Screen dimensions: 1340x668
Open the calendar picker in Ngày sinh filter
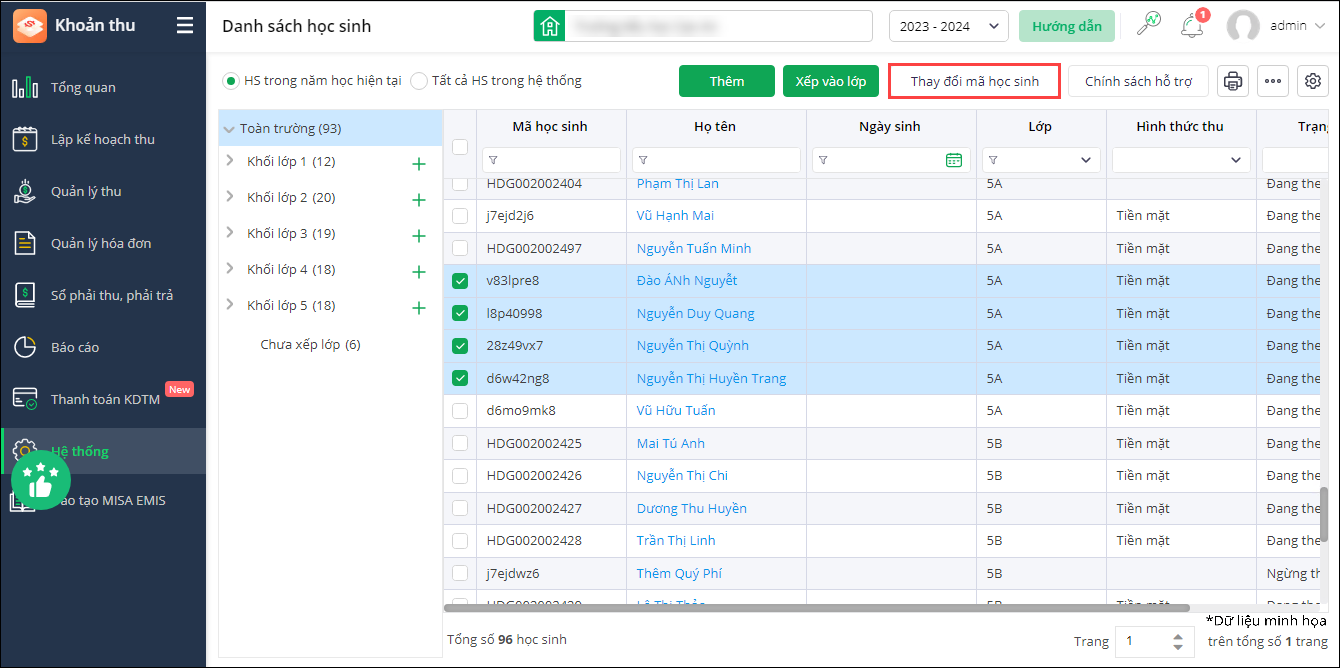coord(953,160)
